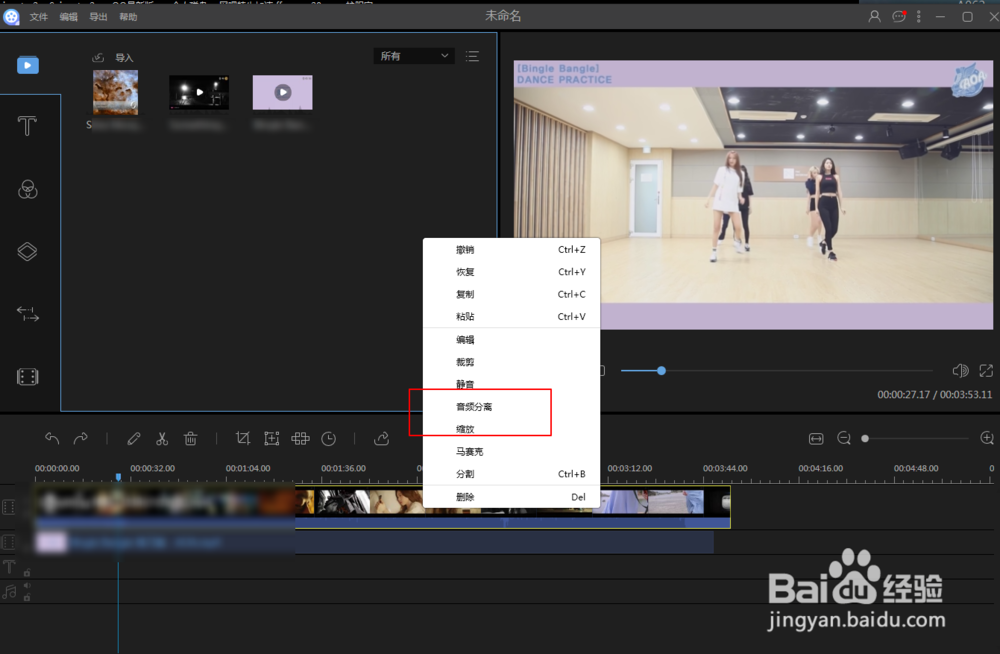
Task: Open the Text panel in sidebar
Action: coord(27,126)
